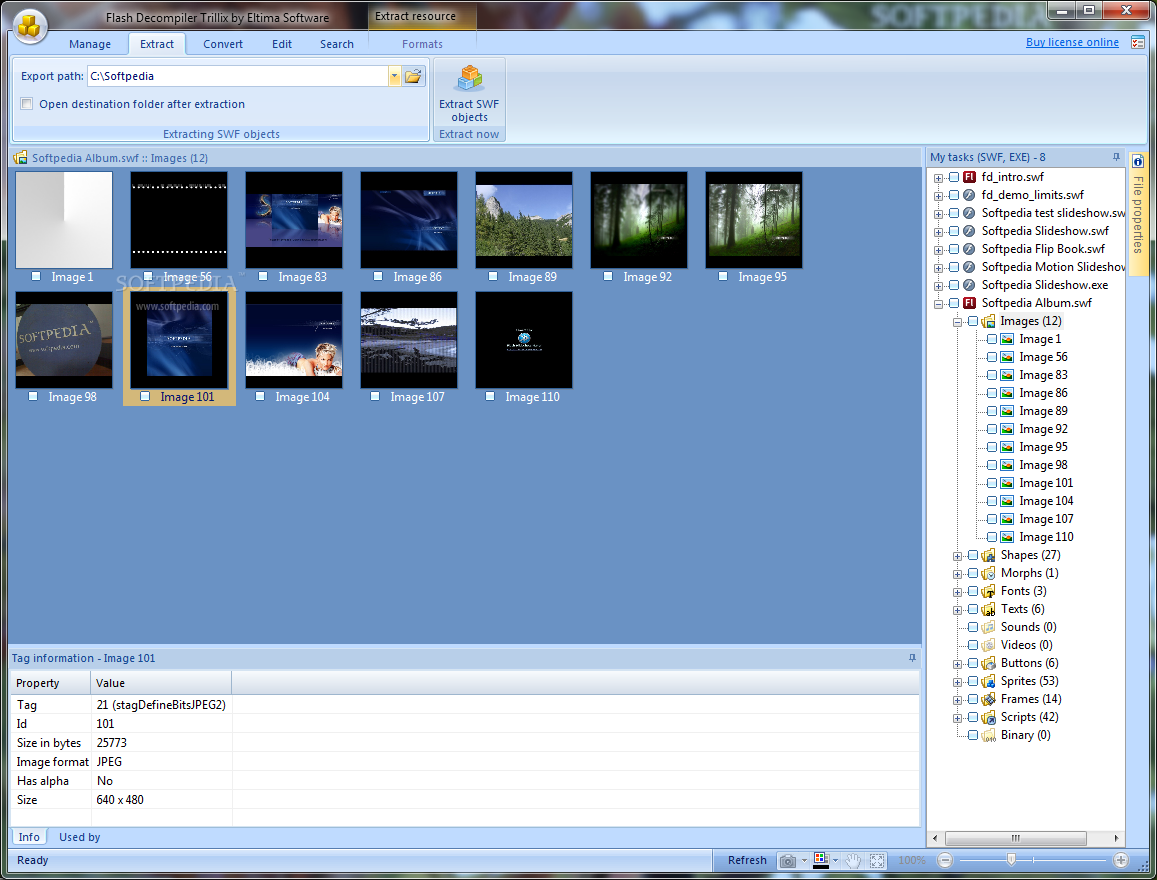Switch to the Convert ribbon tab
Image resolution: width=1157 pixels, height=880 pixels.
pyautogui.click(x=223, y=44)
